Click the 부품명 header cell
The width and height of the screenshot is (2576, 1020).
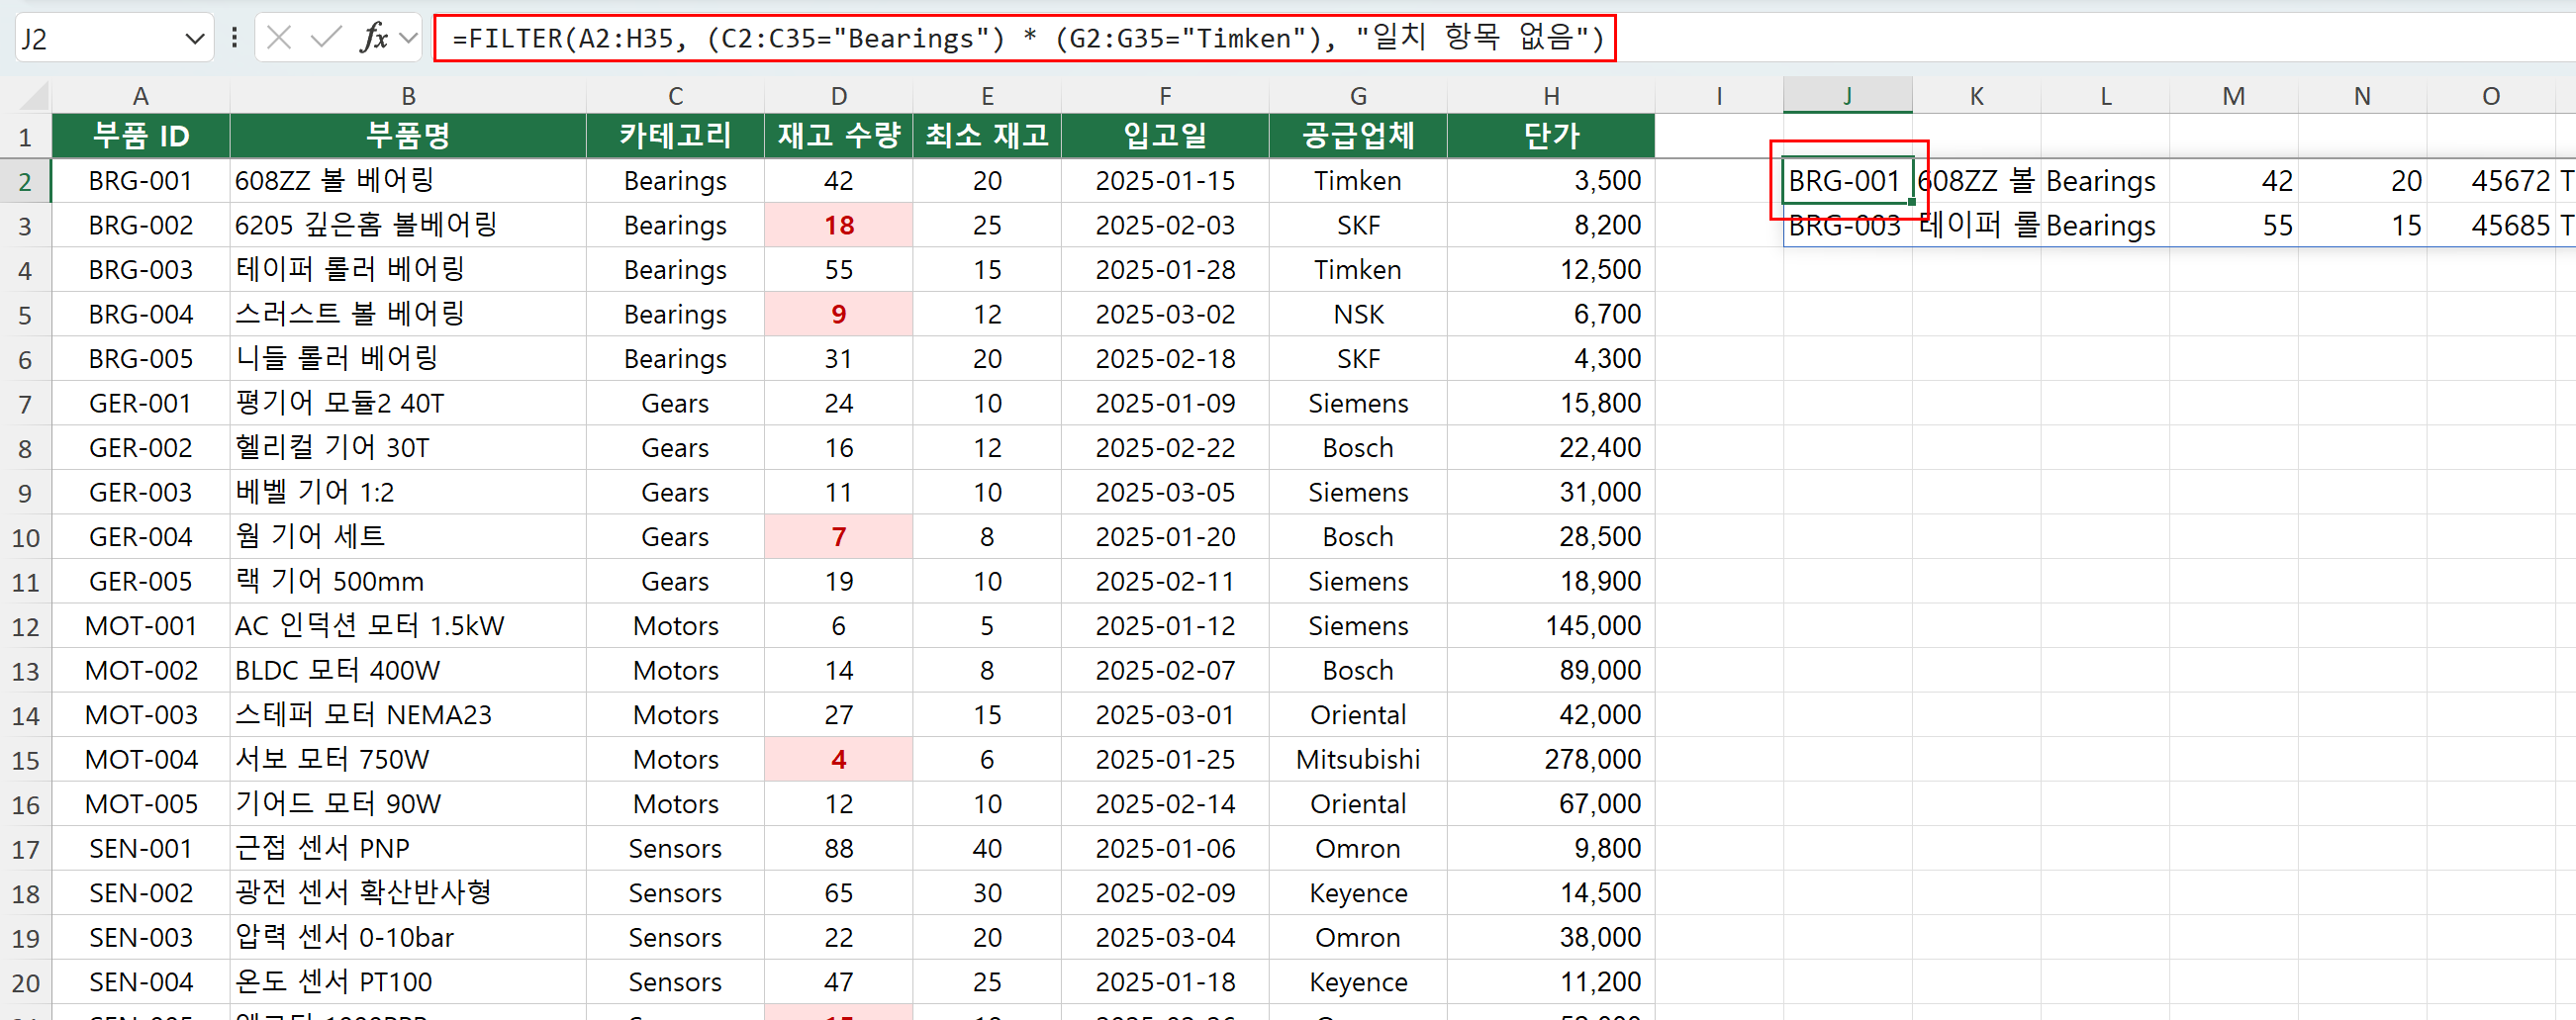tap(408, 136)
